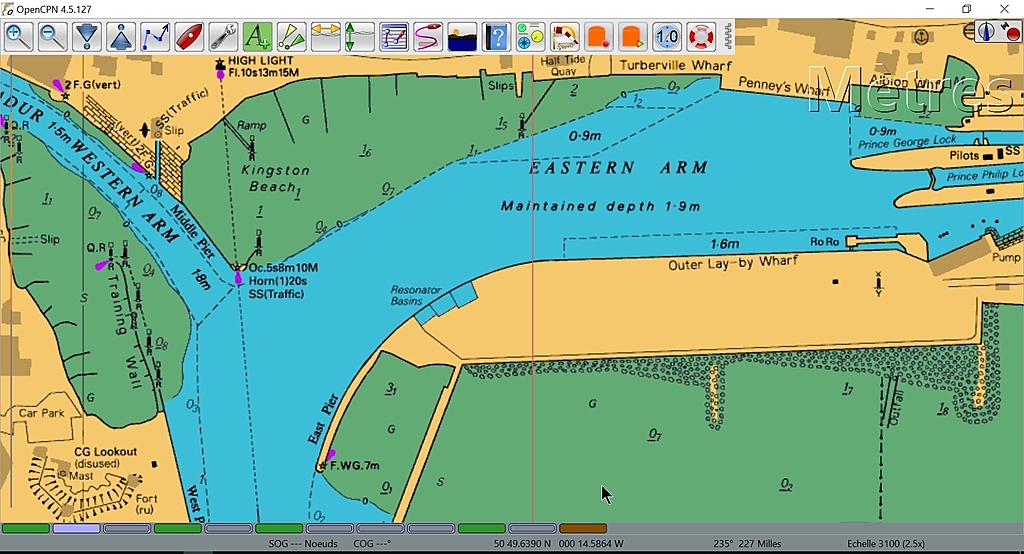The width and height of the screenshot is (1024, 554).
Task: Click the 'Middle Pier' label
Action: point(191,231)
